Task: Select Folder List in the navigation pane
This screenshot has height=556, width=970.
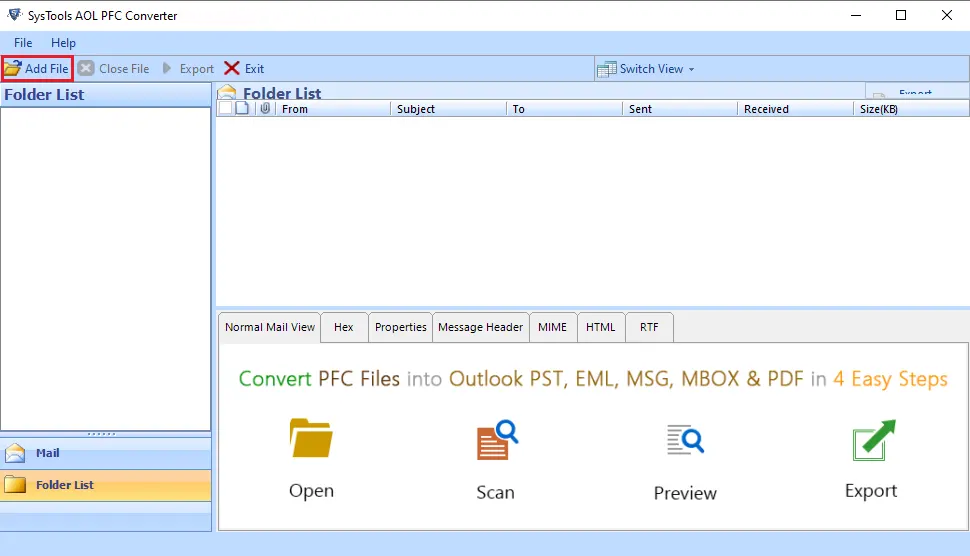Action: [x=106, y=485]
